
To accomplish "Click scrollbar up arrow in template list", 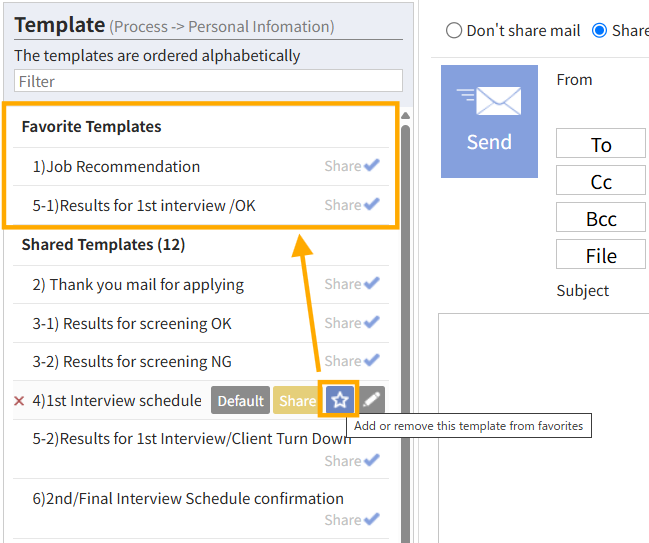I will pyautogui.click(x=406, y=115).
